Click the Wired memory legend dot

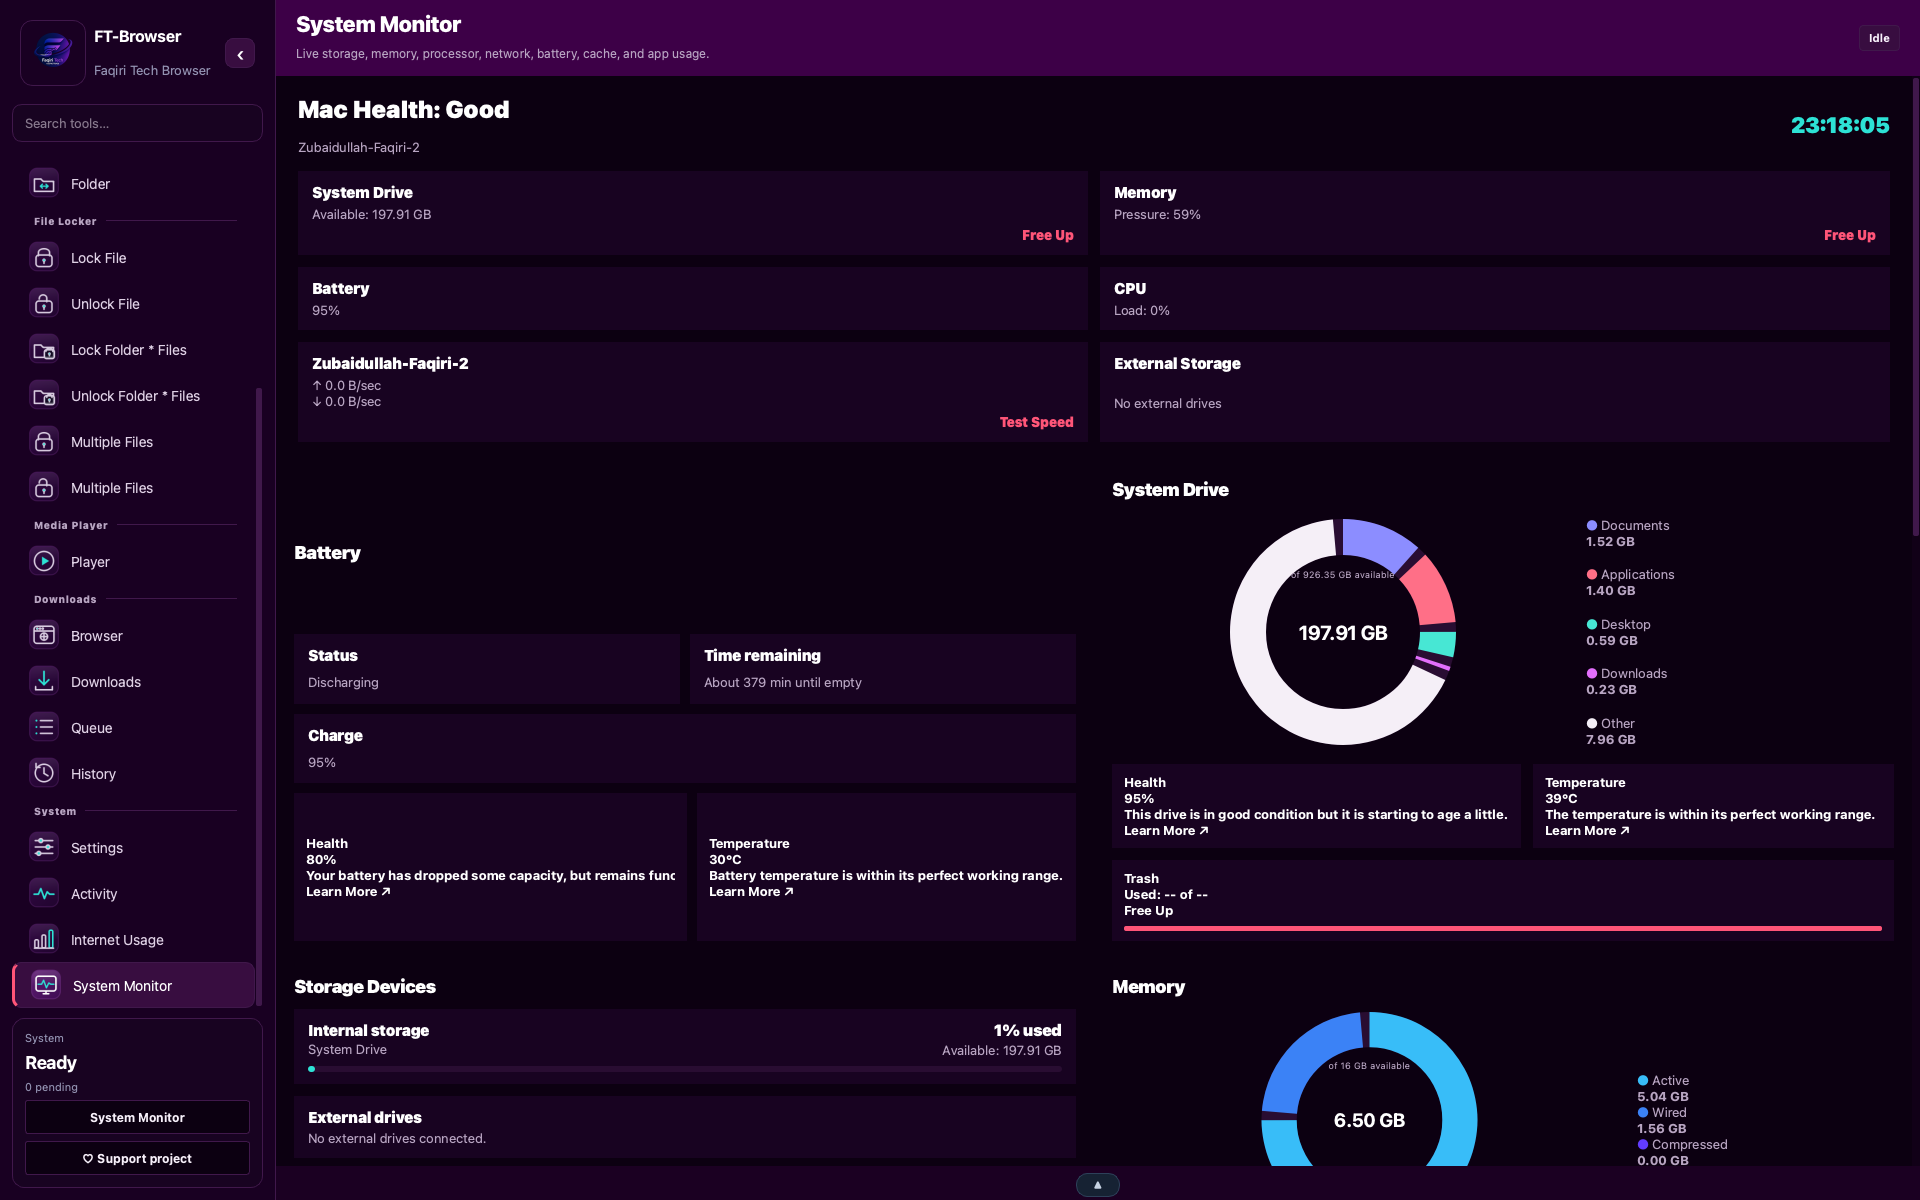pos(1643,1113)
